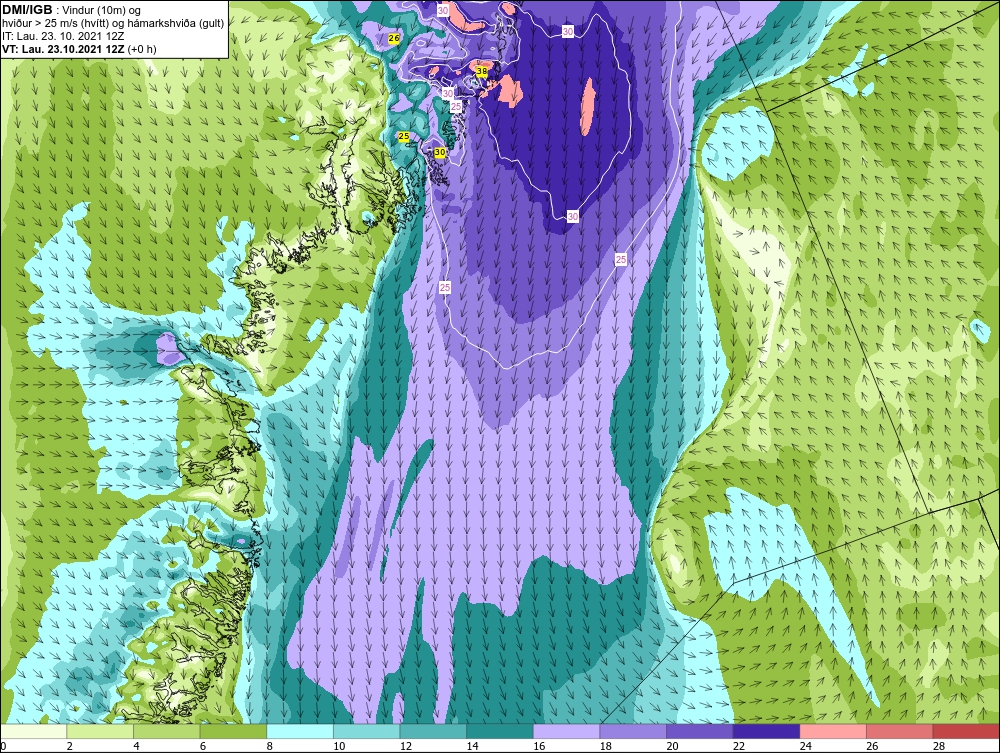Click the '0' tick on the colour scale
The image size is (1000, 753).
tap(3, 746)
